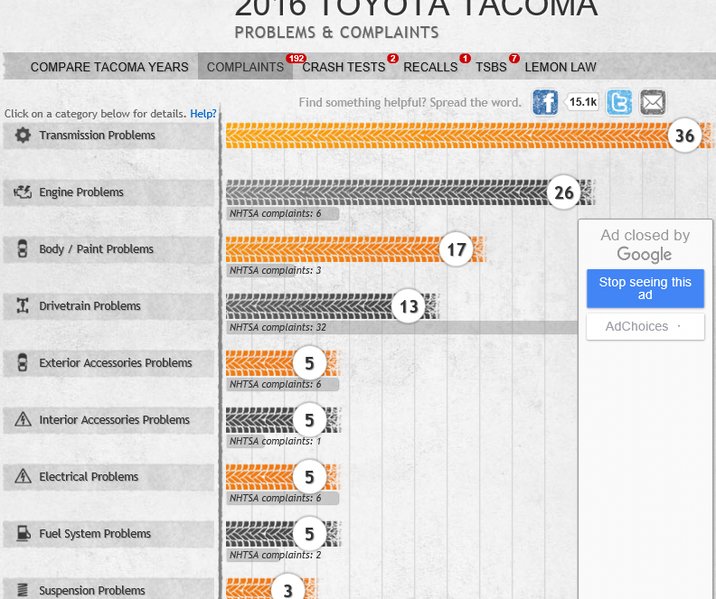
Task: Select the Complaints tab
Action: click(x=245, y=67)
